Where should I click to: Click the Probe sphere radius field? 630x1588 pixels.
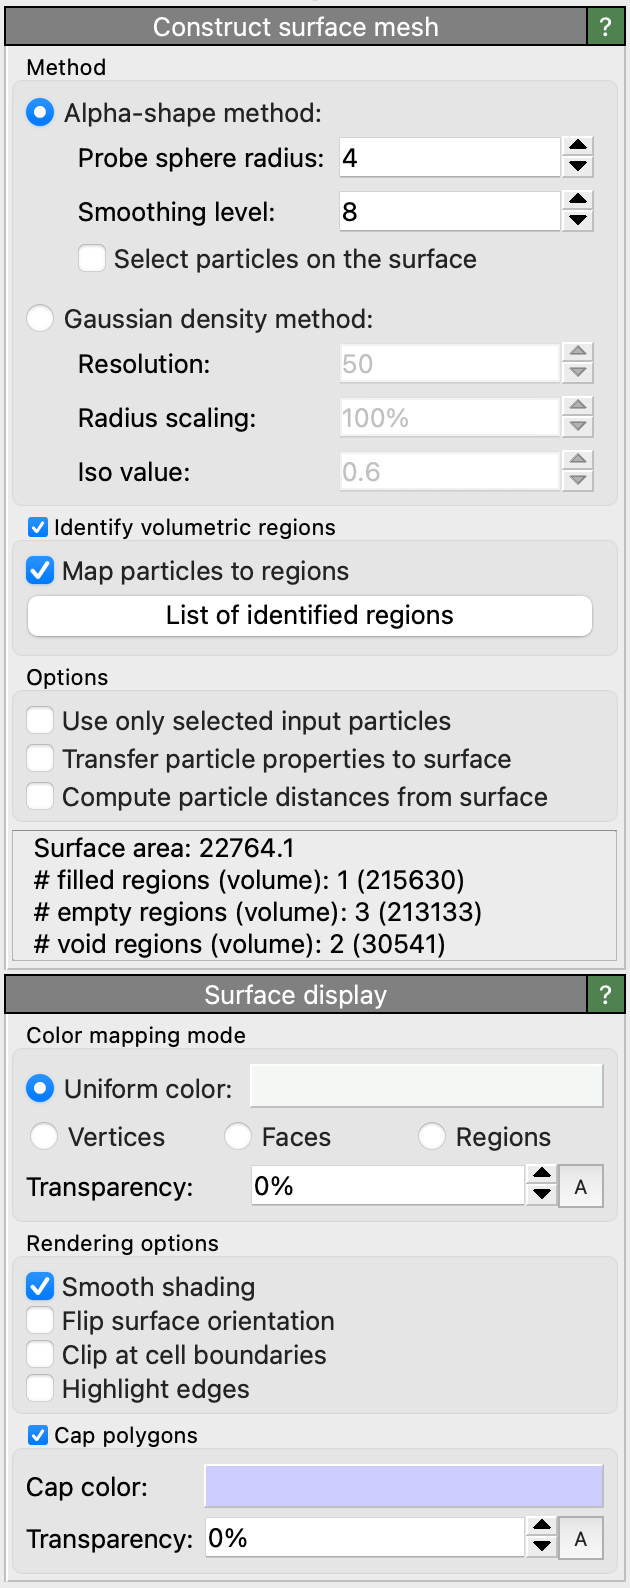pos(449,158)
